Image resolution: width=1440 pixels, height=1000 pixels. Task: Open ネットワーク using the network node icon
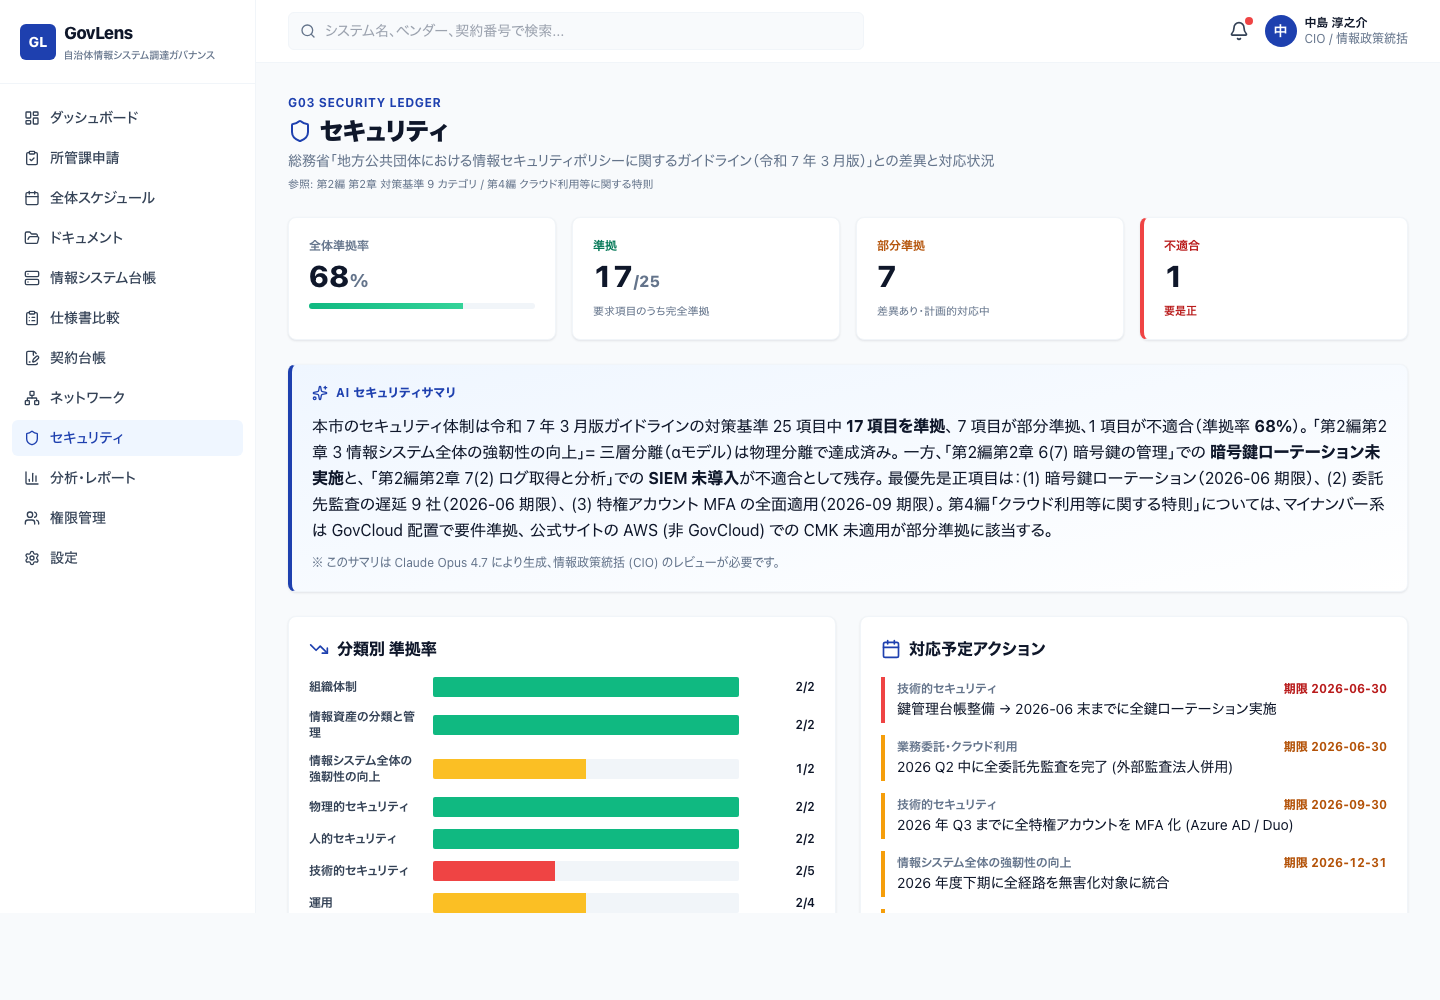(x=31, y=397)
